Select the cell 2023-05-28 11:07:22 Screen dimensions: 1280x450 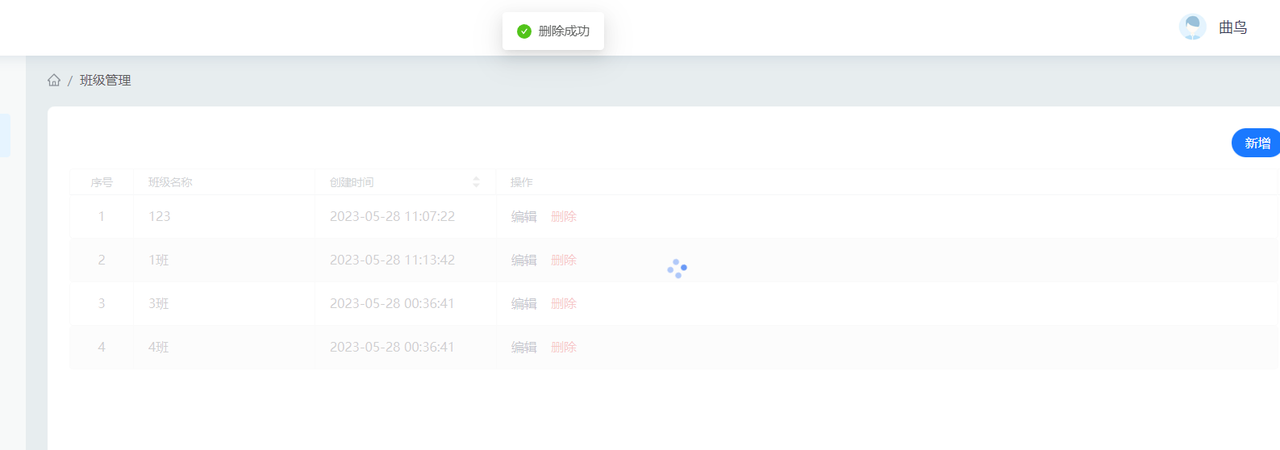click(x=405, y=216)
